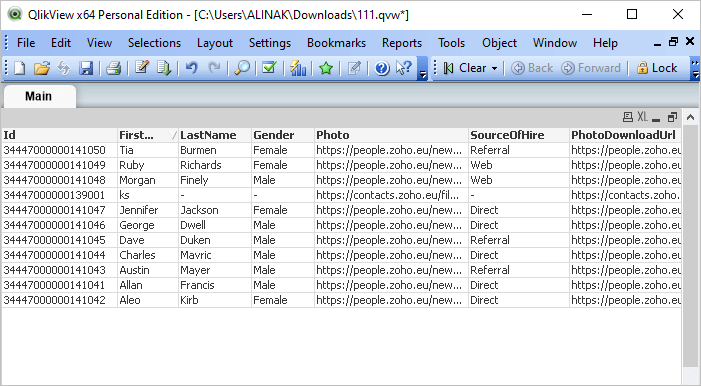The image size is (701, 386).
Task: Select last name Kirb cell
Action: point(215,300)
